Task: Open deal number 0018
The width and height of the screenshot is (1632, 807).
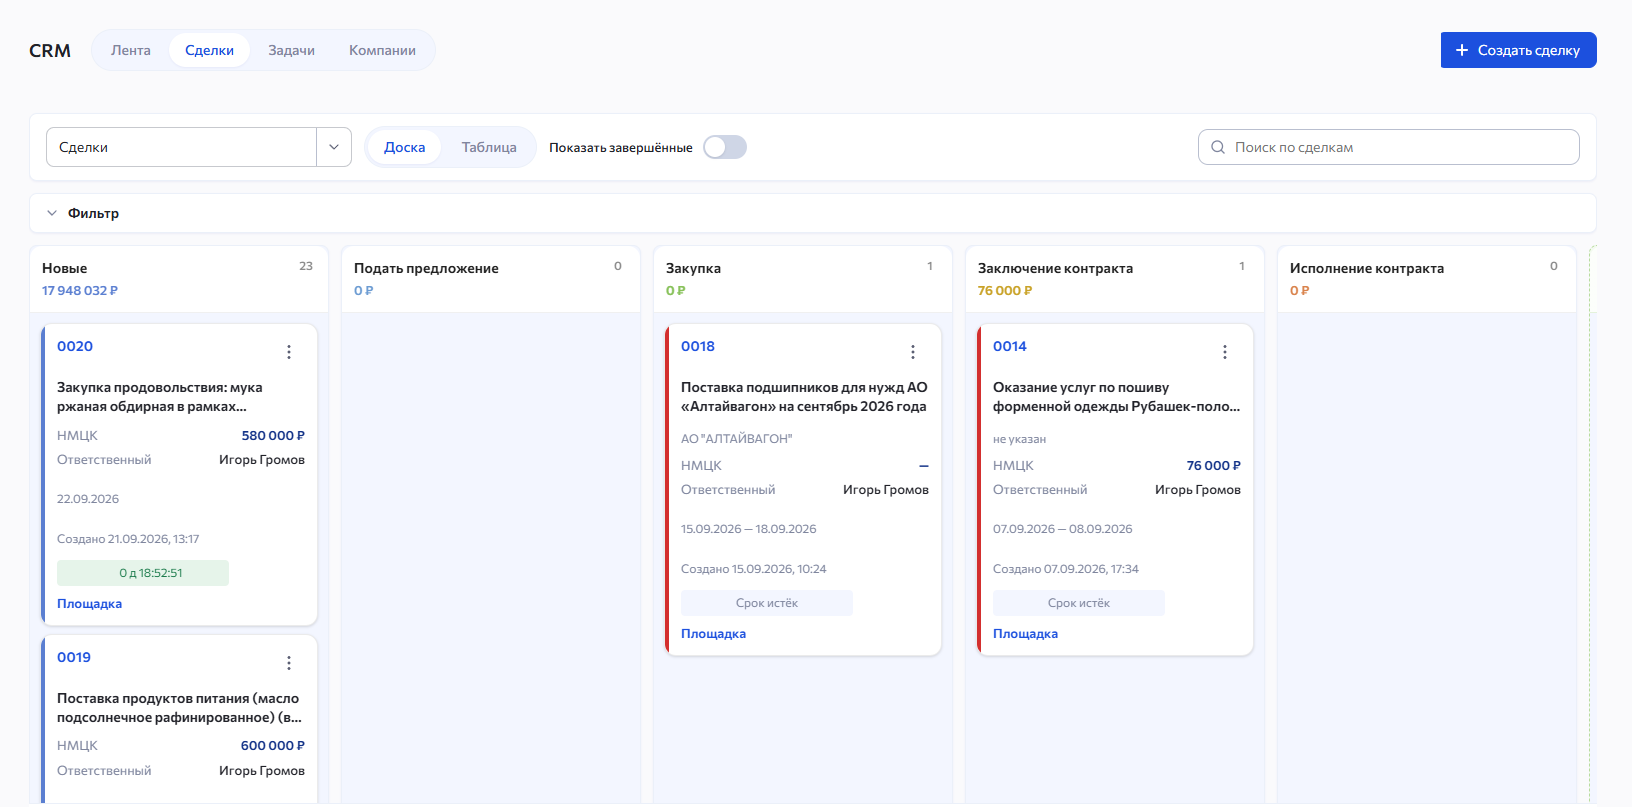Action: pyautogui.click(x=698, y=346)
